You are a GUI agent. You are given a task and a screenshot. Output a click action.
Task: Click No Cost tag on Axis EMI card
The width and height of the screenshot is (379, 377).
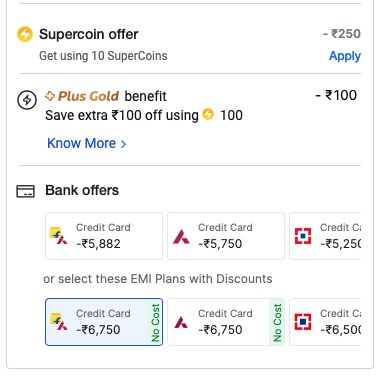pyautogui.click(x=277, y=322)
